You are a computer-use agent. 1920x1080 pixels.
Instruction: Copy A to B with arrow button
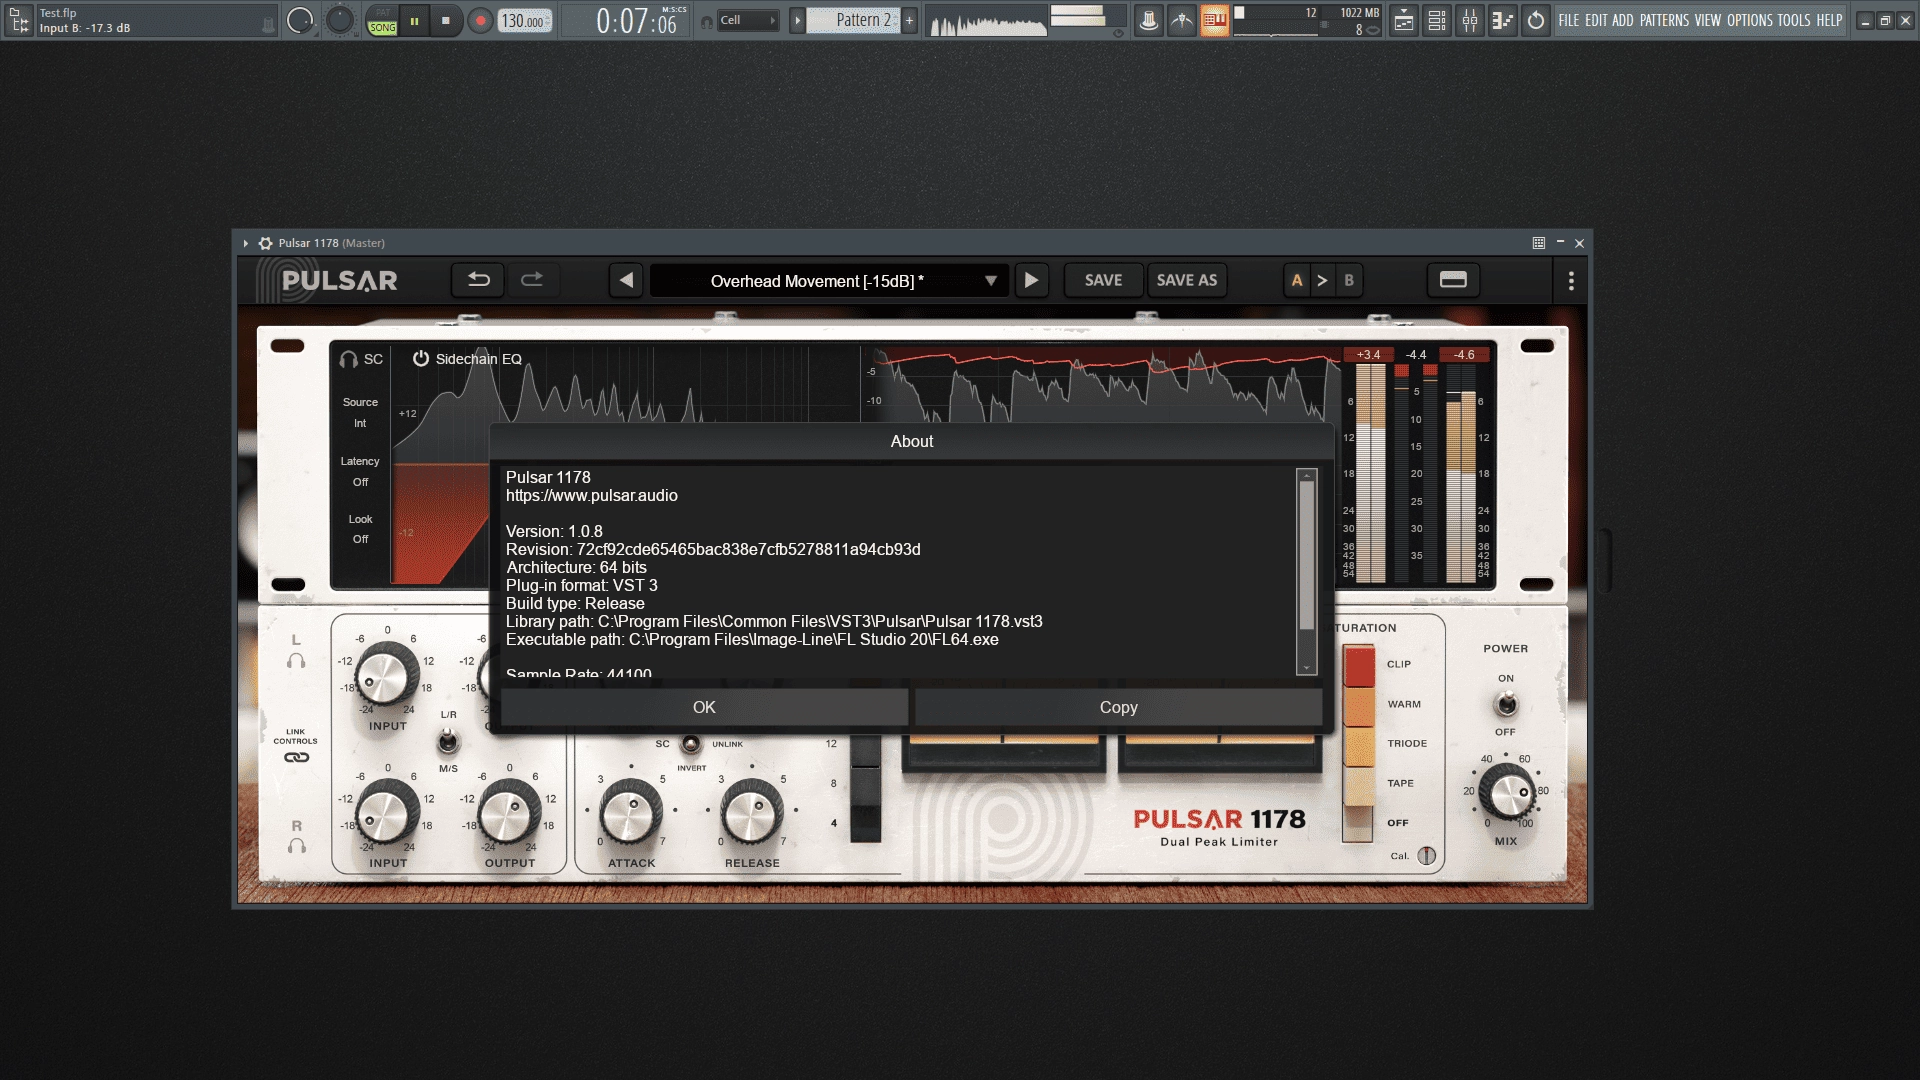click(x=1322, y=280)
